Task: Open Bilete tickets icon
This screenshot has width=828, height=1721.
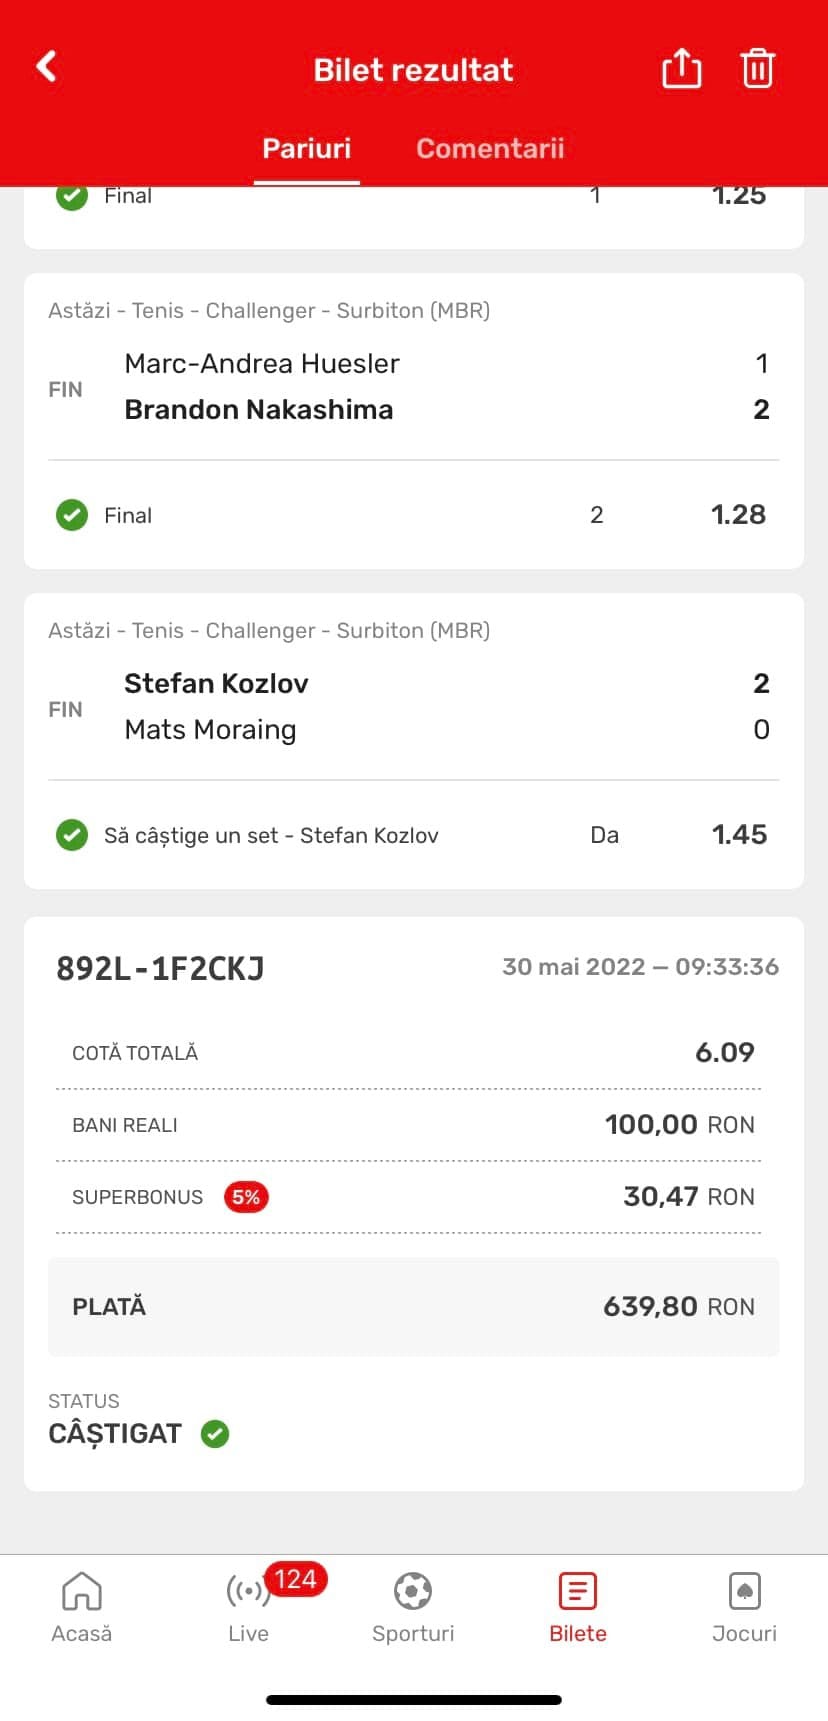Action: click(x=578, y=1590)
